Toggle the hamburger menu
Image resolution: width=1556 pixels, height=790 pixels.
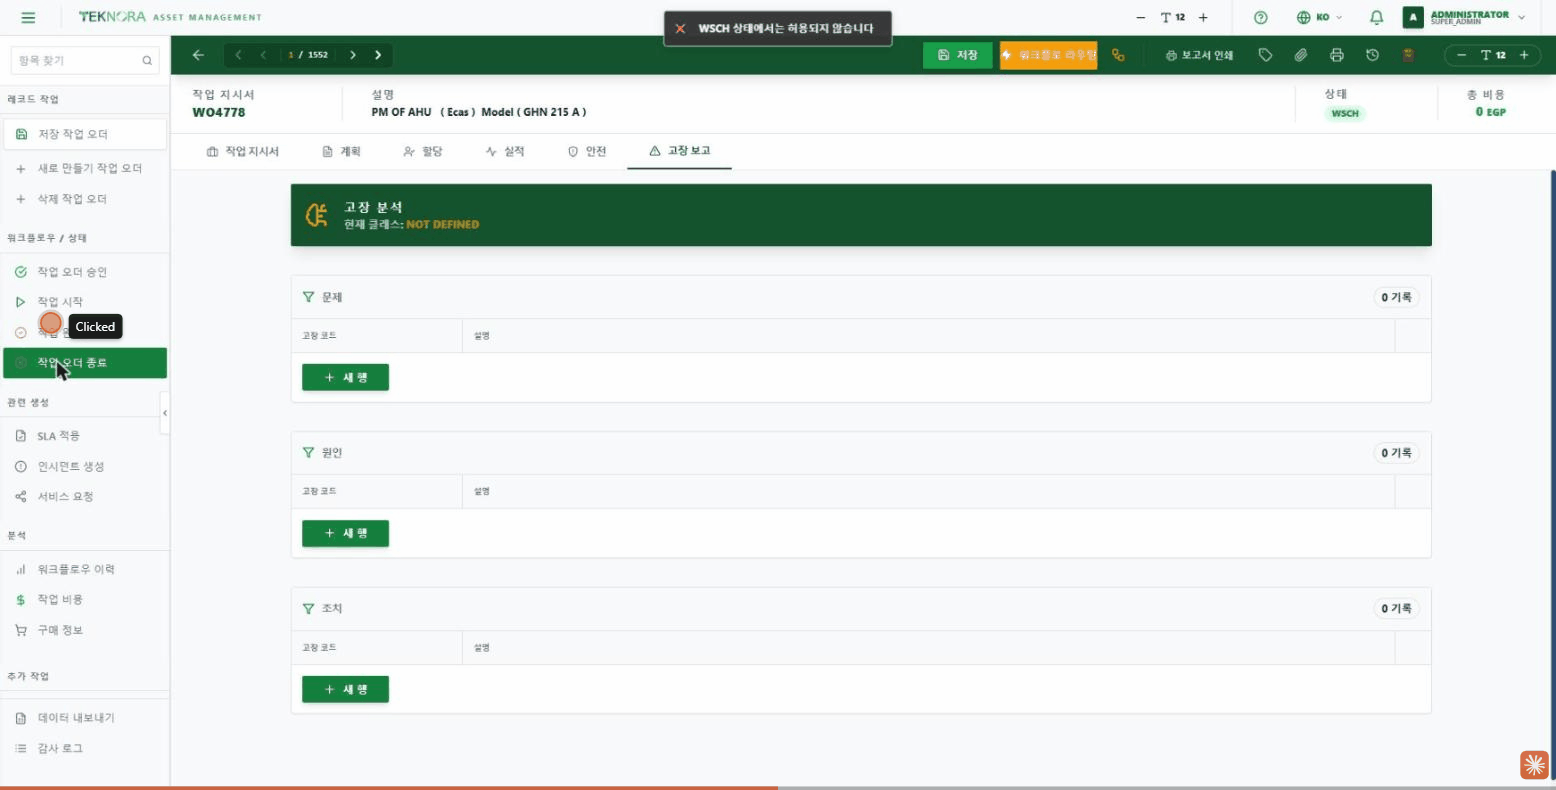coord(28,17)
